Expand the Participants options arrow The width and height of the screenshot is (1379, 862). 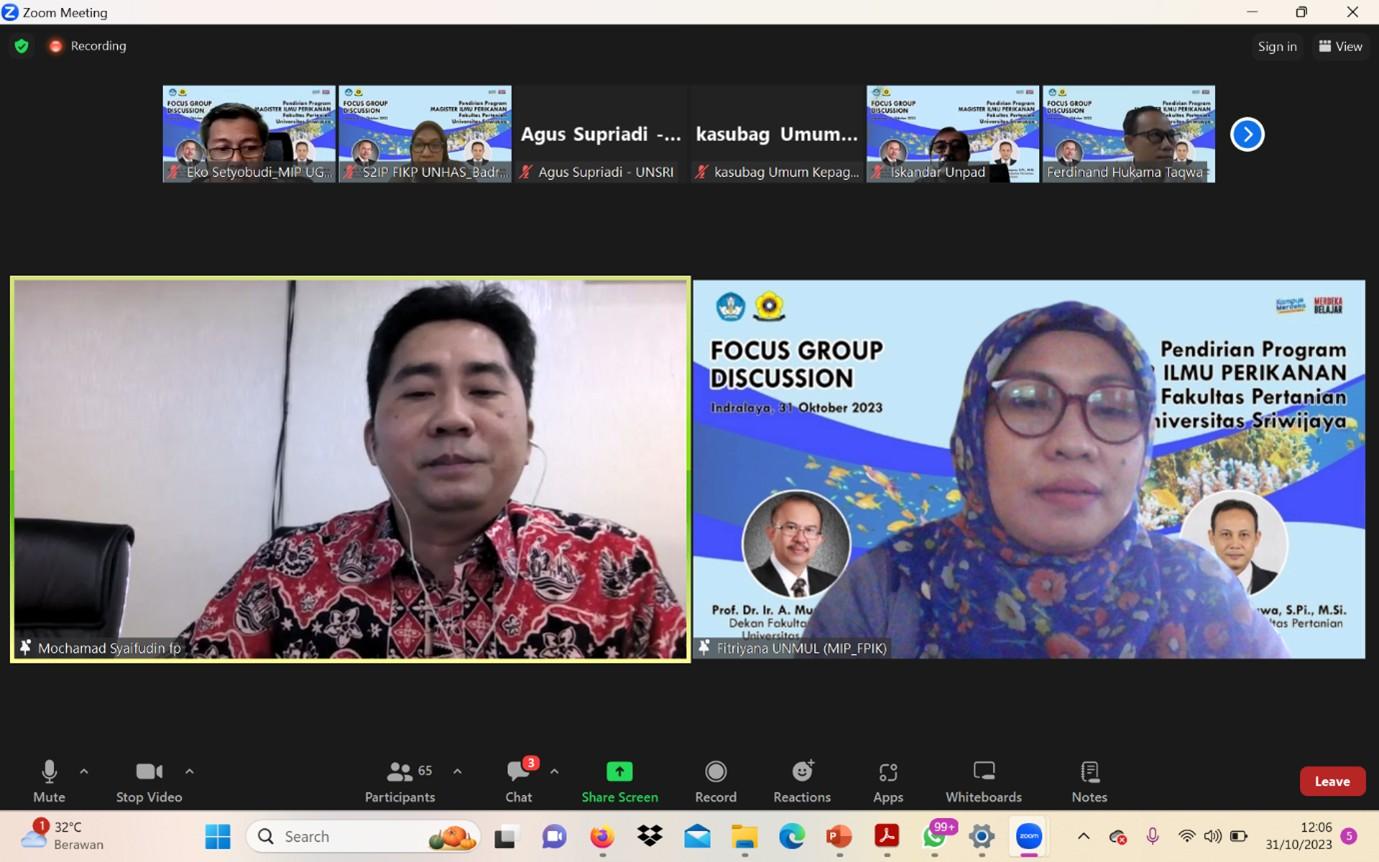457,771
